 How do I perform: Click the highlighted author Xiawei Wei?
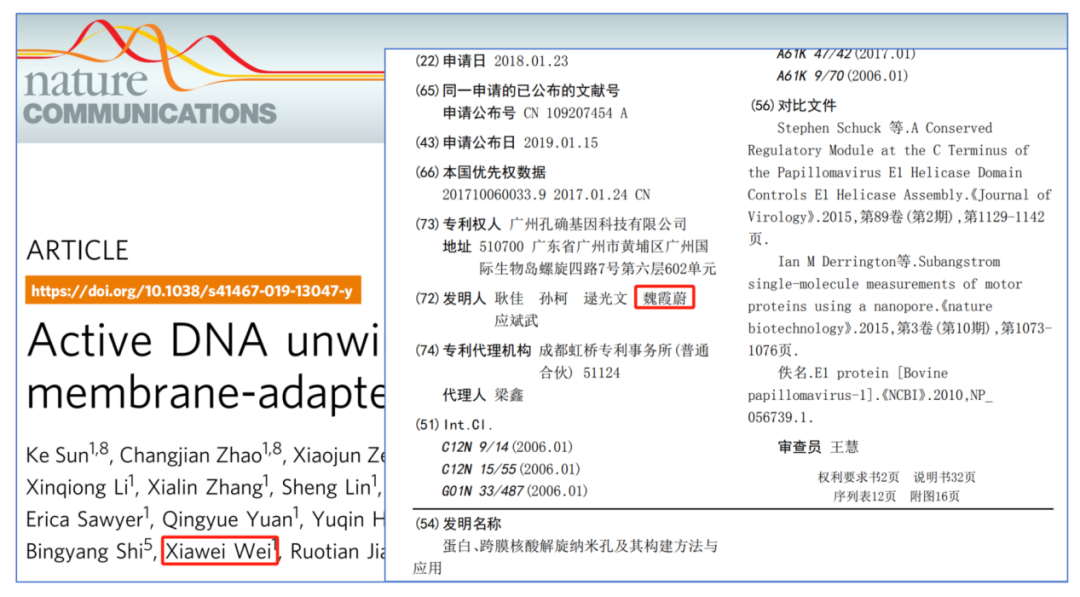click(219, 551)
